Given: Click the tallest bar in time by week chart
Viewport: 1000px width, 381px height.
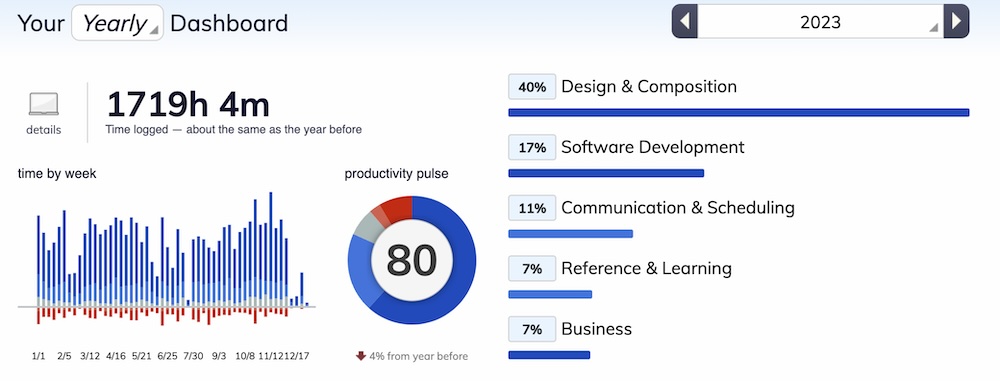Looking at the screenshot, I should pos(270,249).
